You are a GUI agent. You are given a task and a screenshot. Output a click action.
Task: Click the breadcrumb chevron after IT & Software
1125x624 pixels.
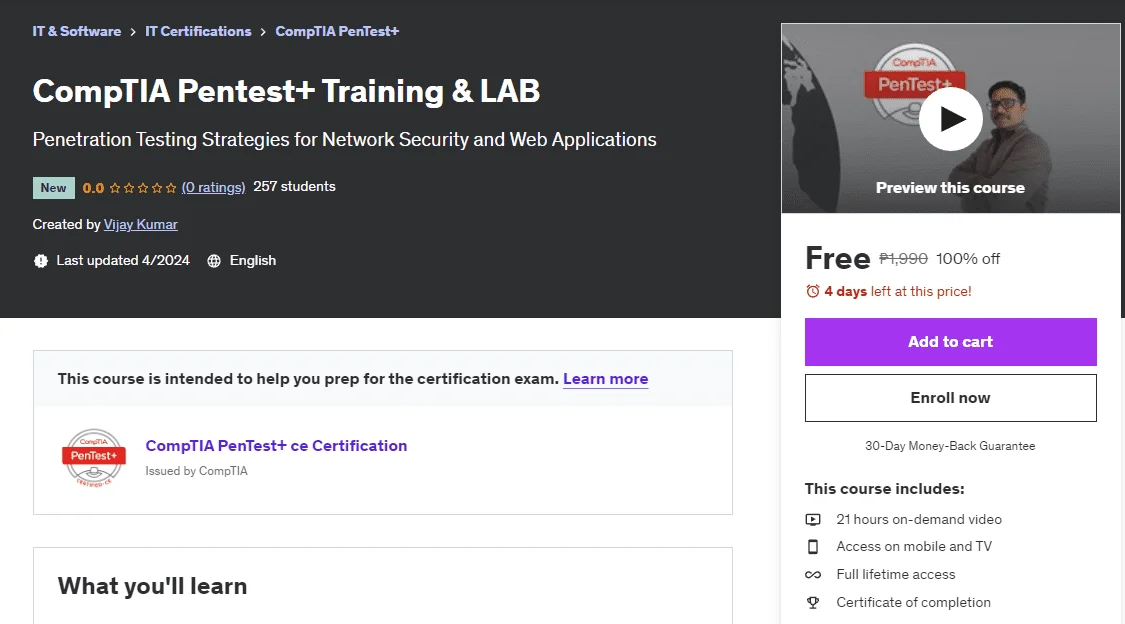[x=133, y=32]
